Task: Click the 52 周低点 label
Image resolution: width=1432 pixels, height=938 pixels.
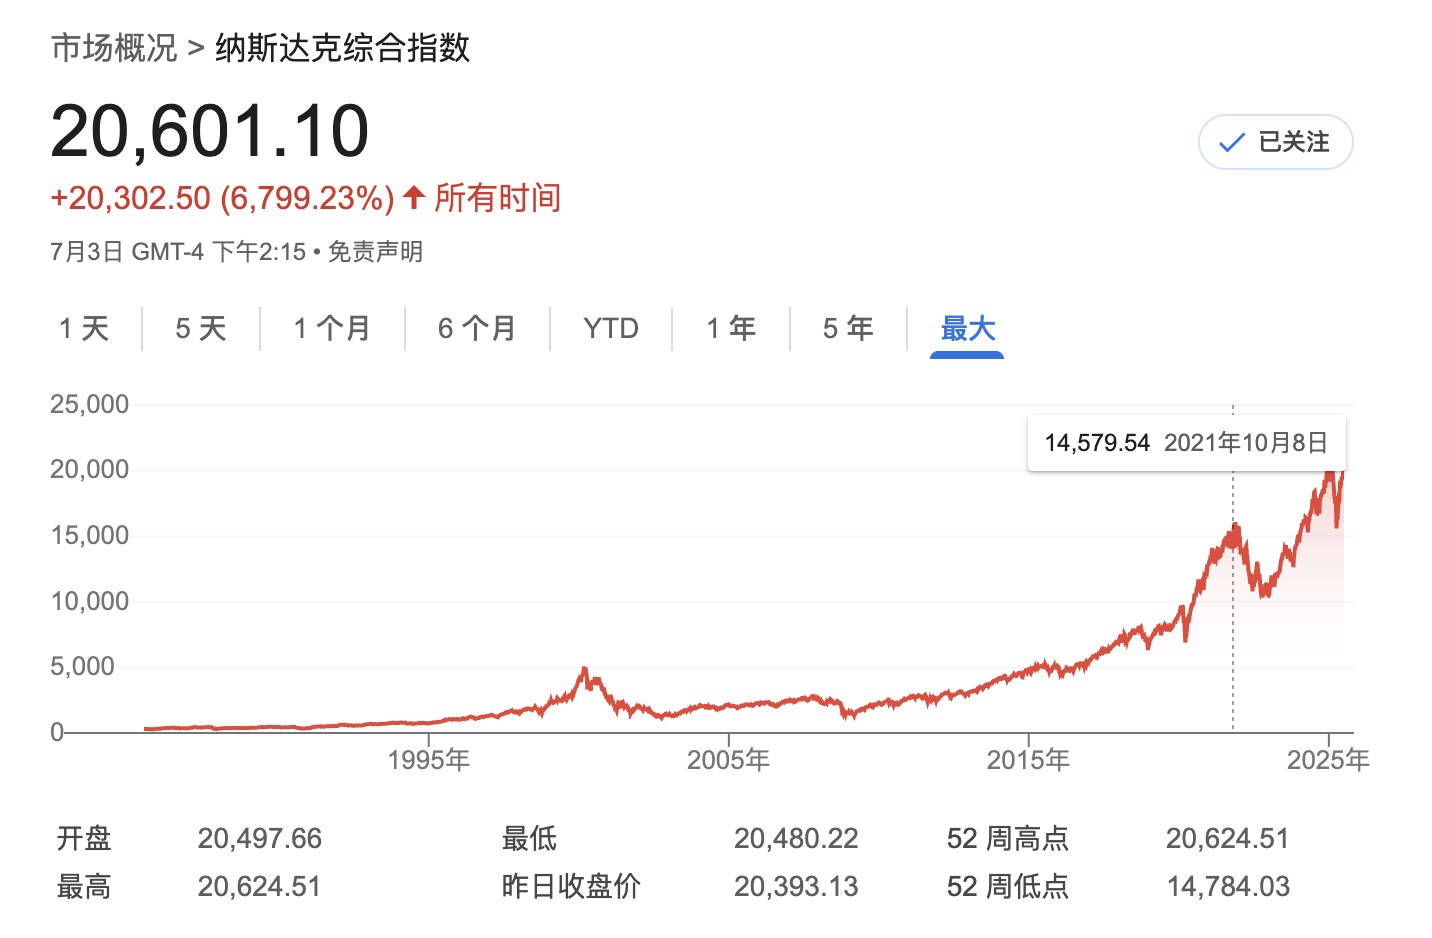Action: coord(1008,886)
